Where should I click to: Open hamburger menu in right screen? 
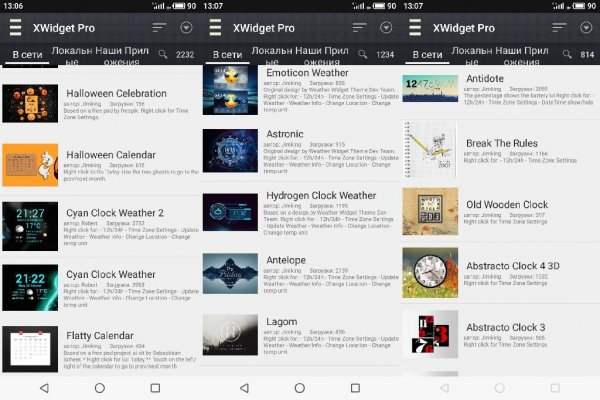coord(415,28)
